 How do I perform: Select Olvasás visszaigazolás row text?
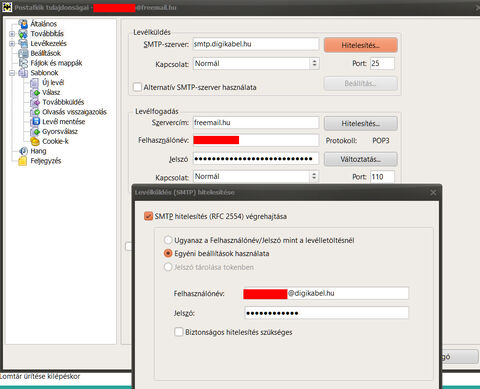(74, 112)
